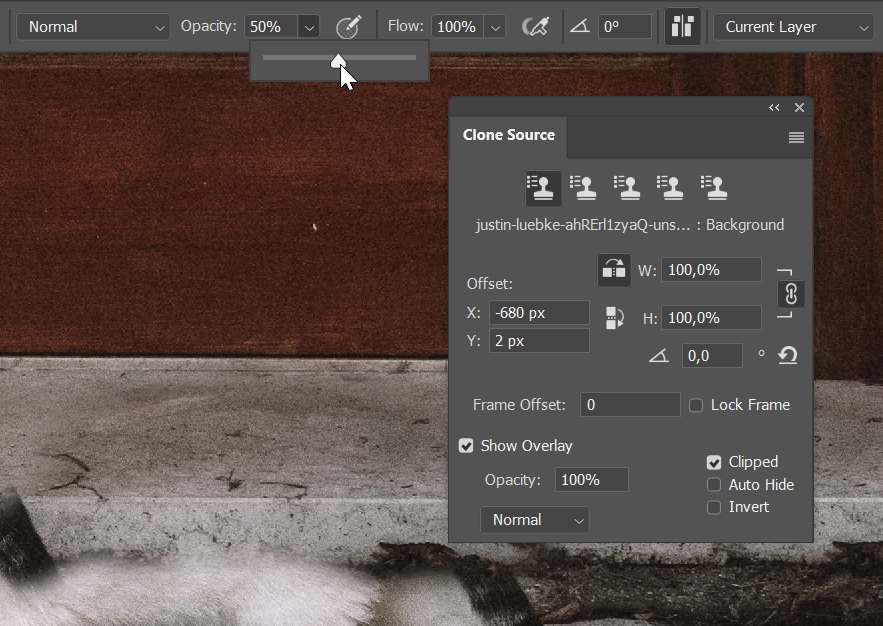Image resolution: width=883 pixels, height=626 pixels.
Task: Enable pressure for opacity icon
Action: pyautogui.click(x=348, y=27)
